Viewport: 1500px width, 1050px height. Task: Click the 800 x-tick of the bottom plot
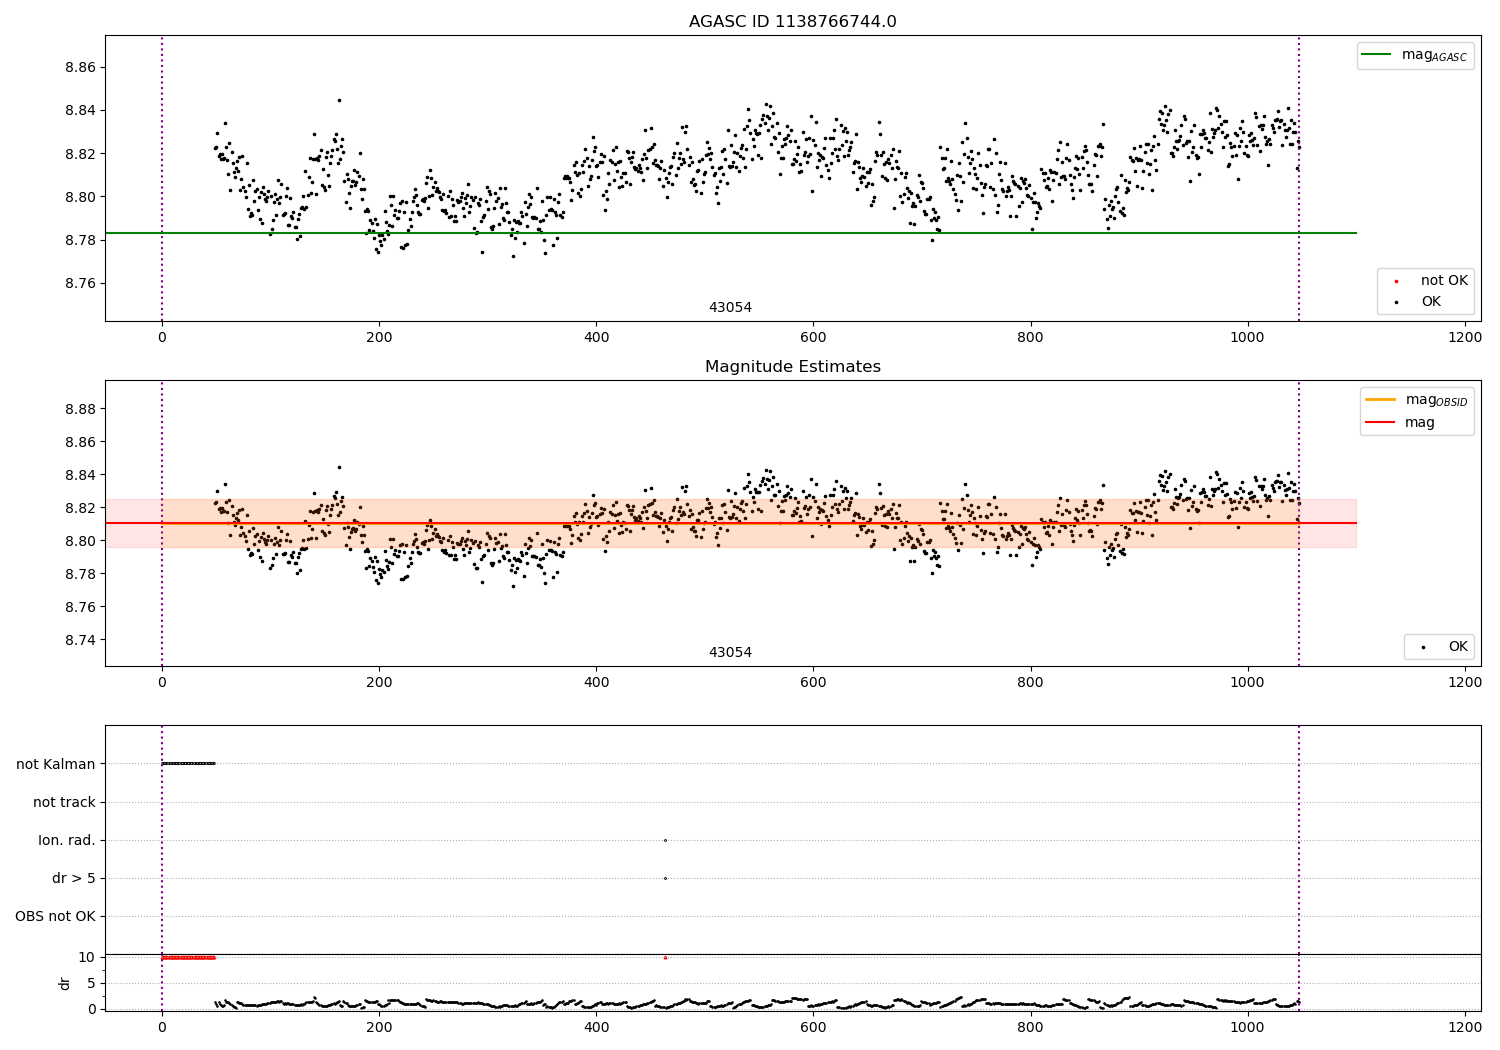pyautogui.click(x=1031, y=1027)
